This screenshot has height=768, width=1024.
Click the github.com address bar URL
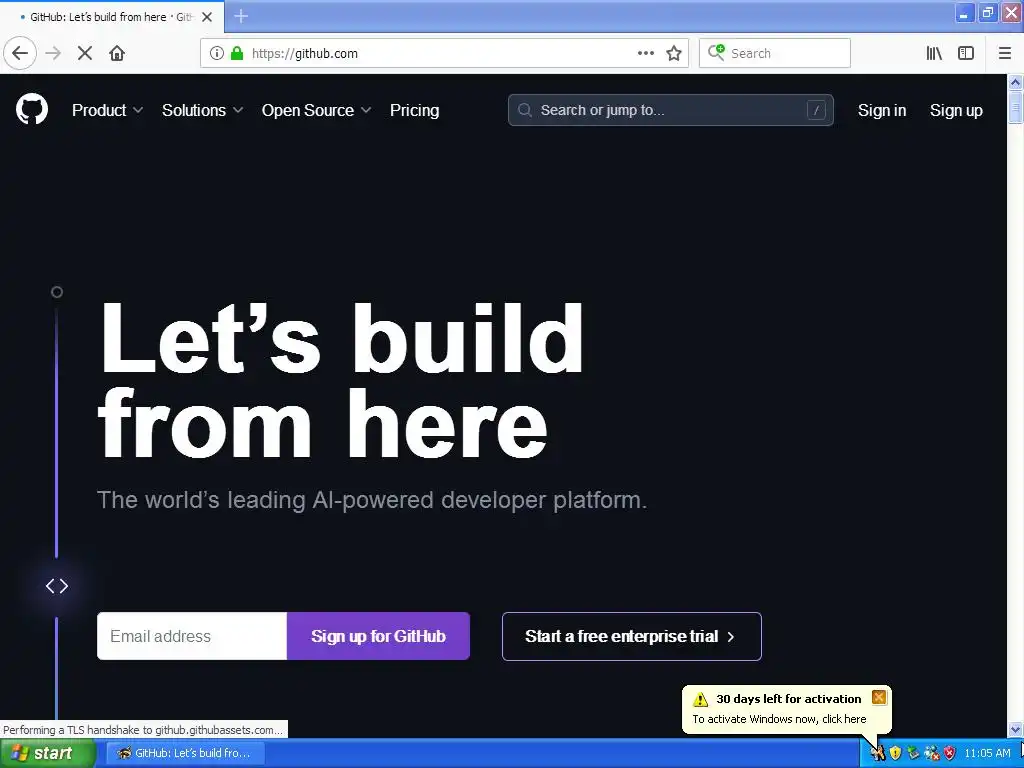[305, 54]
